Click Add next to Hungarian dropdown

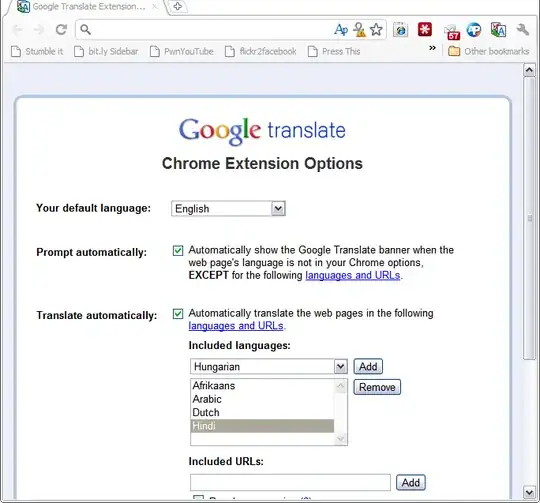(368, 366)
